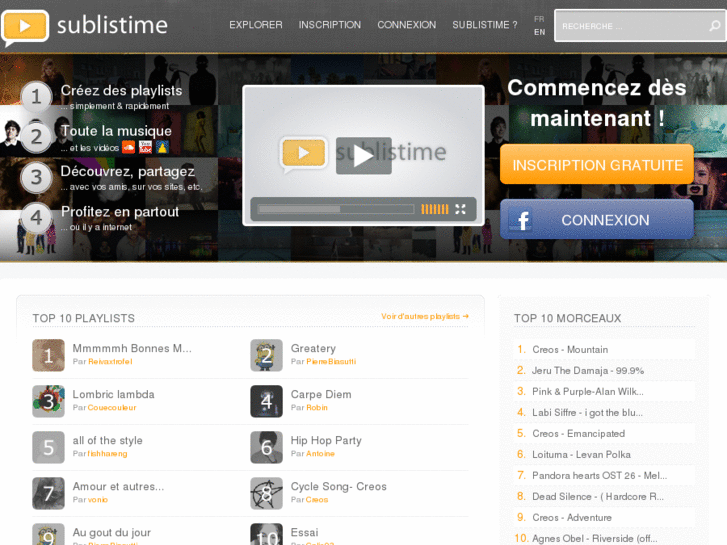Toggle fullscreen on the video player

click(x=460, y=209)
